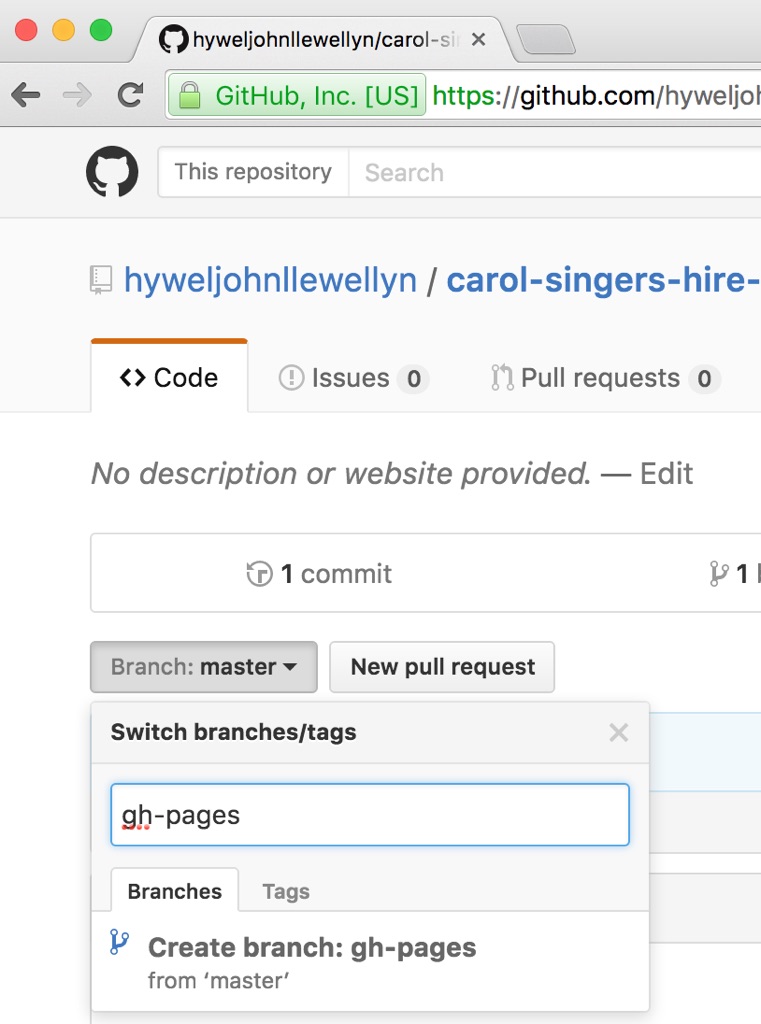Click the GitHub Octocat logo
The width and height of the screenshot is (761, 1024).
tap(112, 171)
